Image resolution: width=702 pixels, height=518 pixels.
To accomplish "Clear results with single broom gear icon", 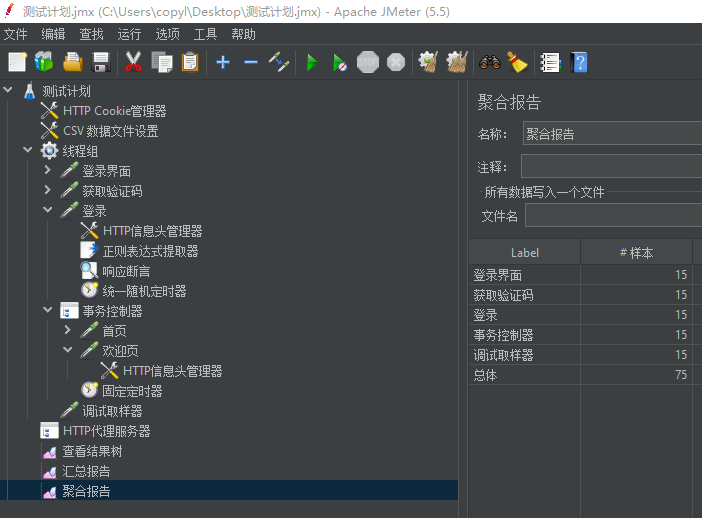I will pos(428,62).
